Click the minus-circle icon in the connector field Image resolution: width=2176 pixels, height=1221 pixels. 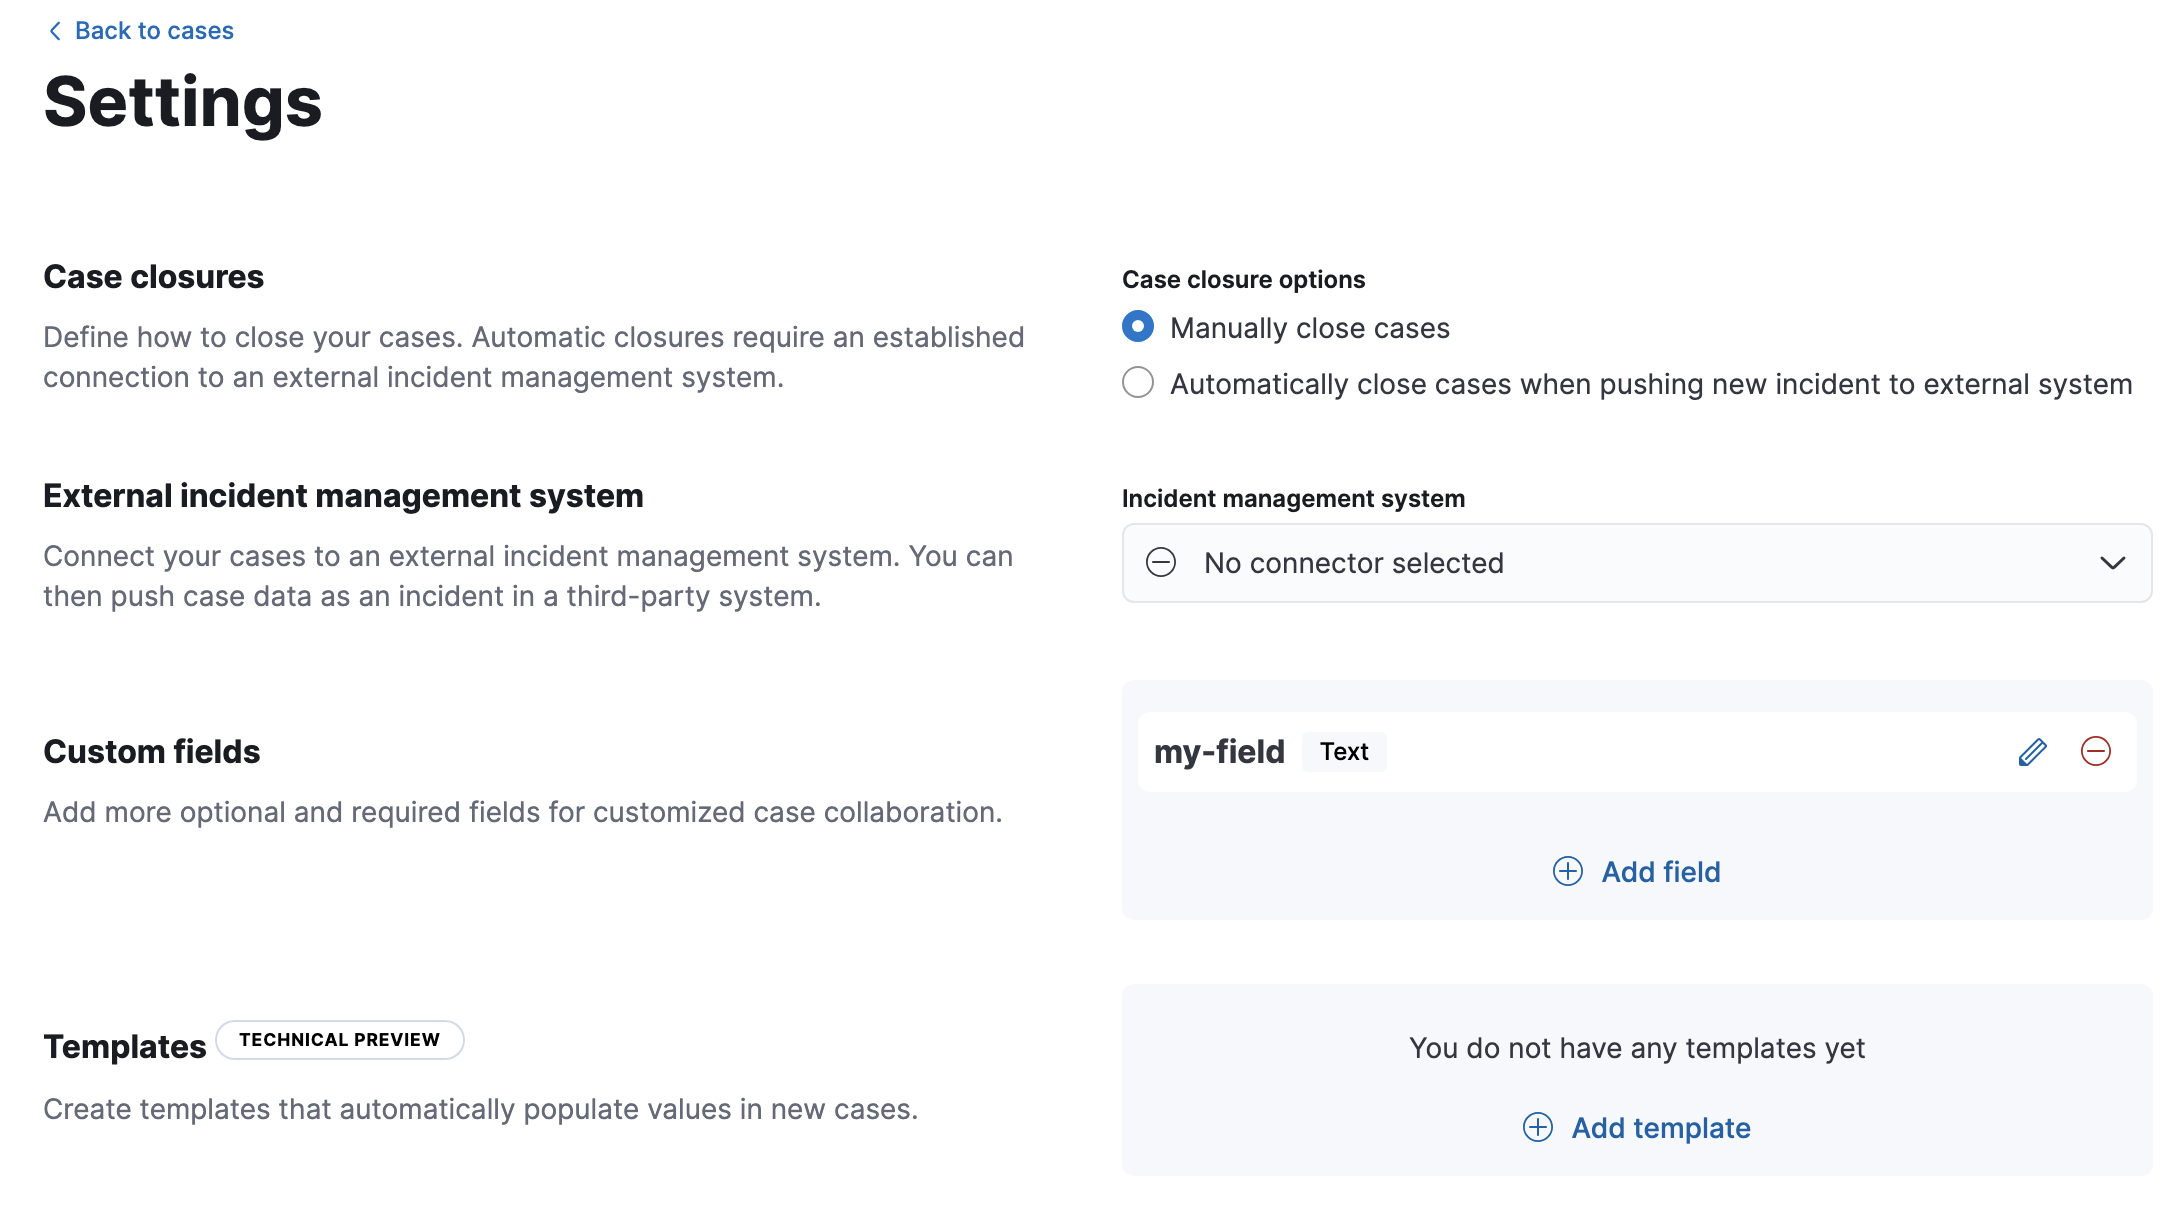(x=1162, y=563)
